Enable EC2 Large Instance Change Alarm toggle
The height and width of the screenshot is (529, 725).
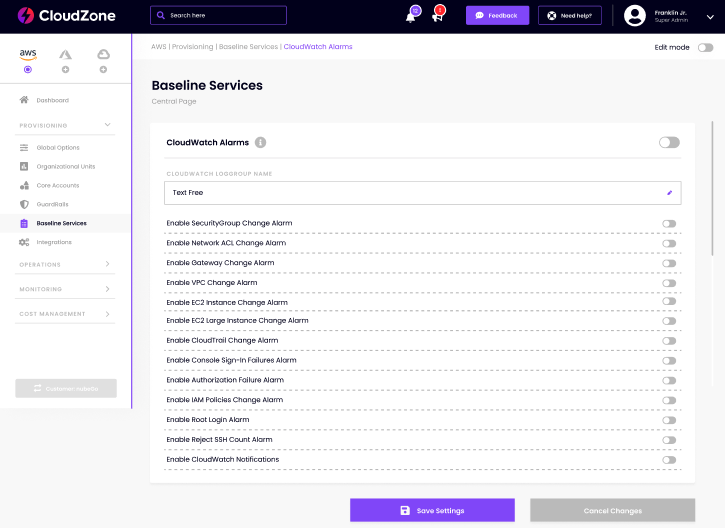(x=669, y=321)
